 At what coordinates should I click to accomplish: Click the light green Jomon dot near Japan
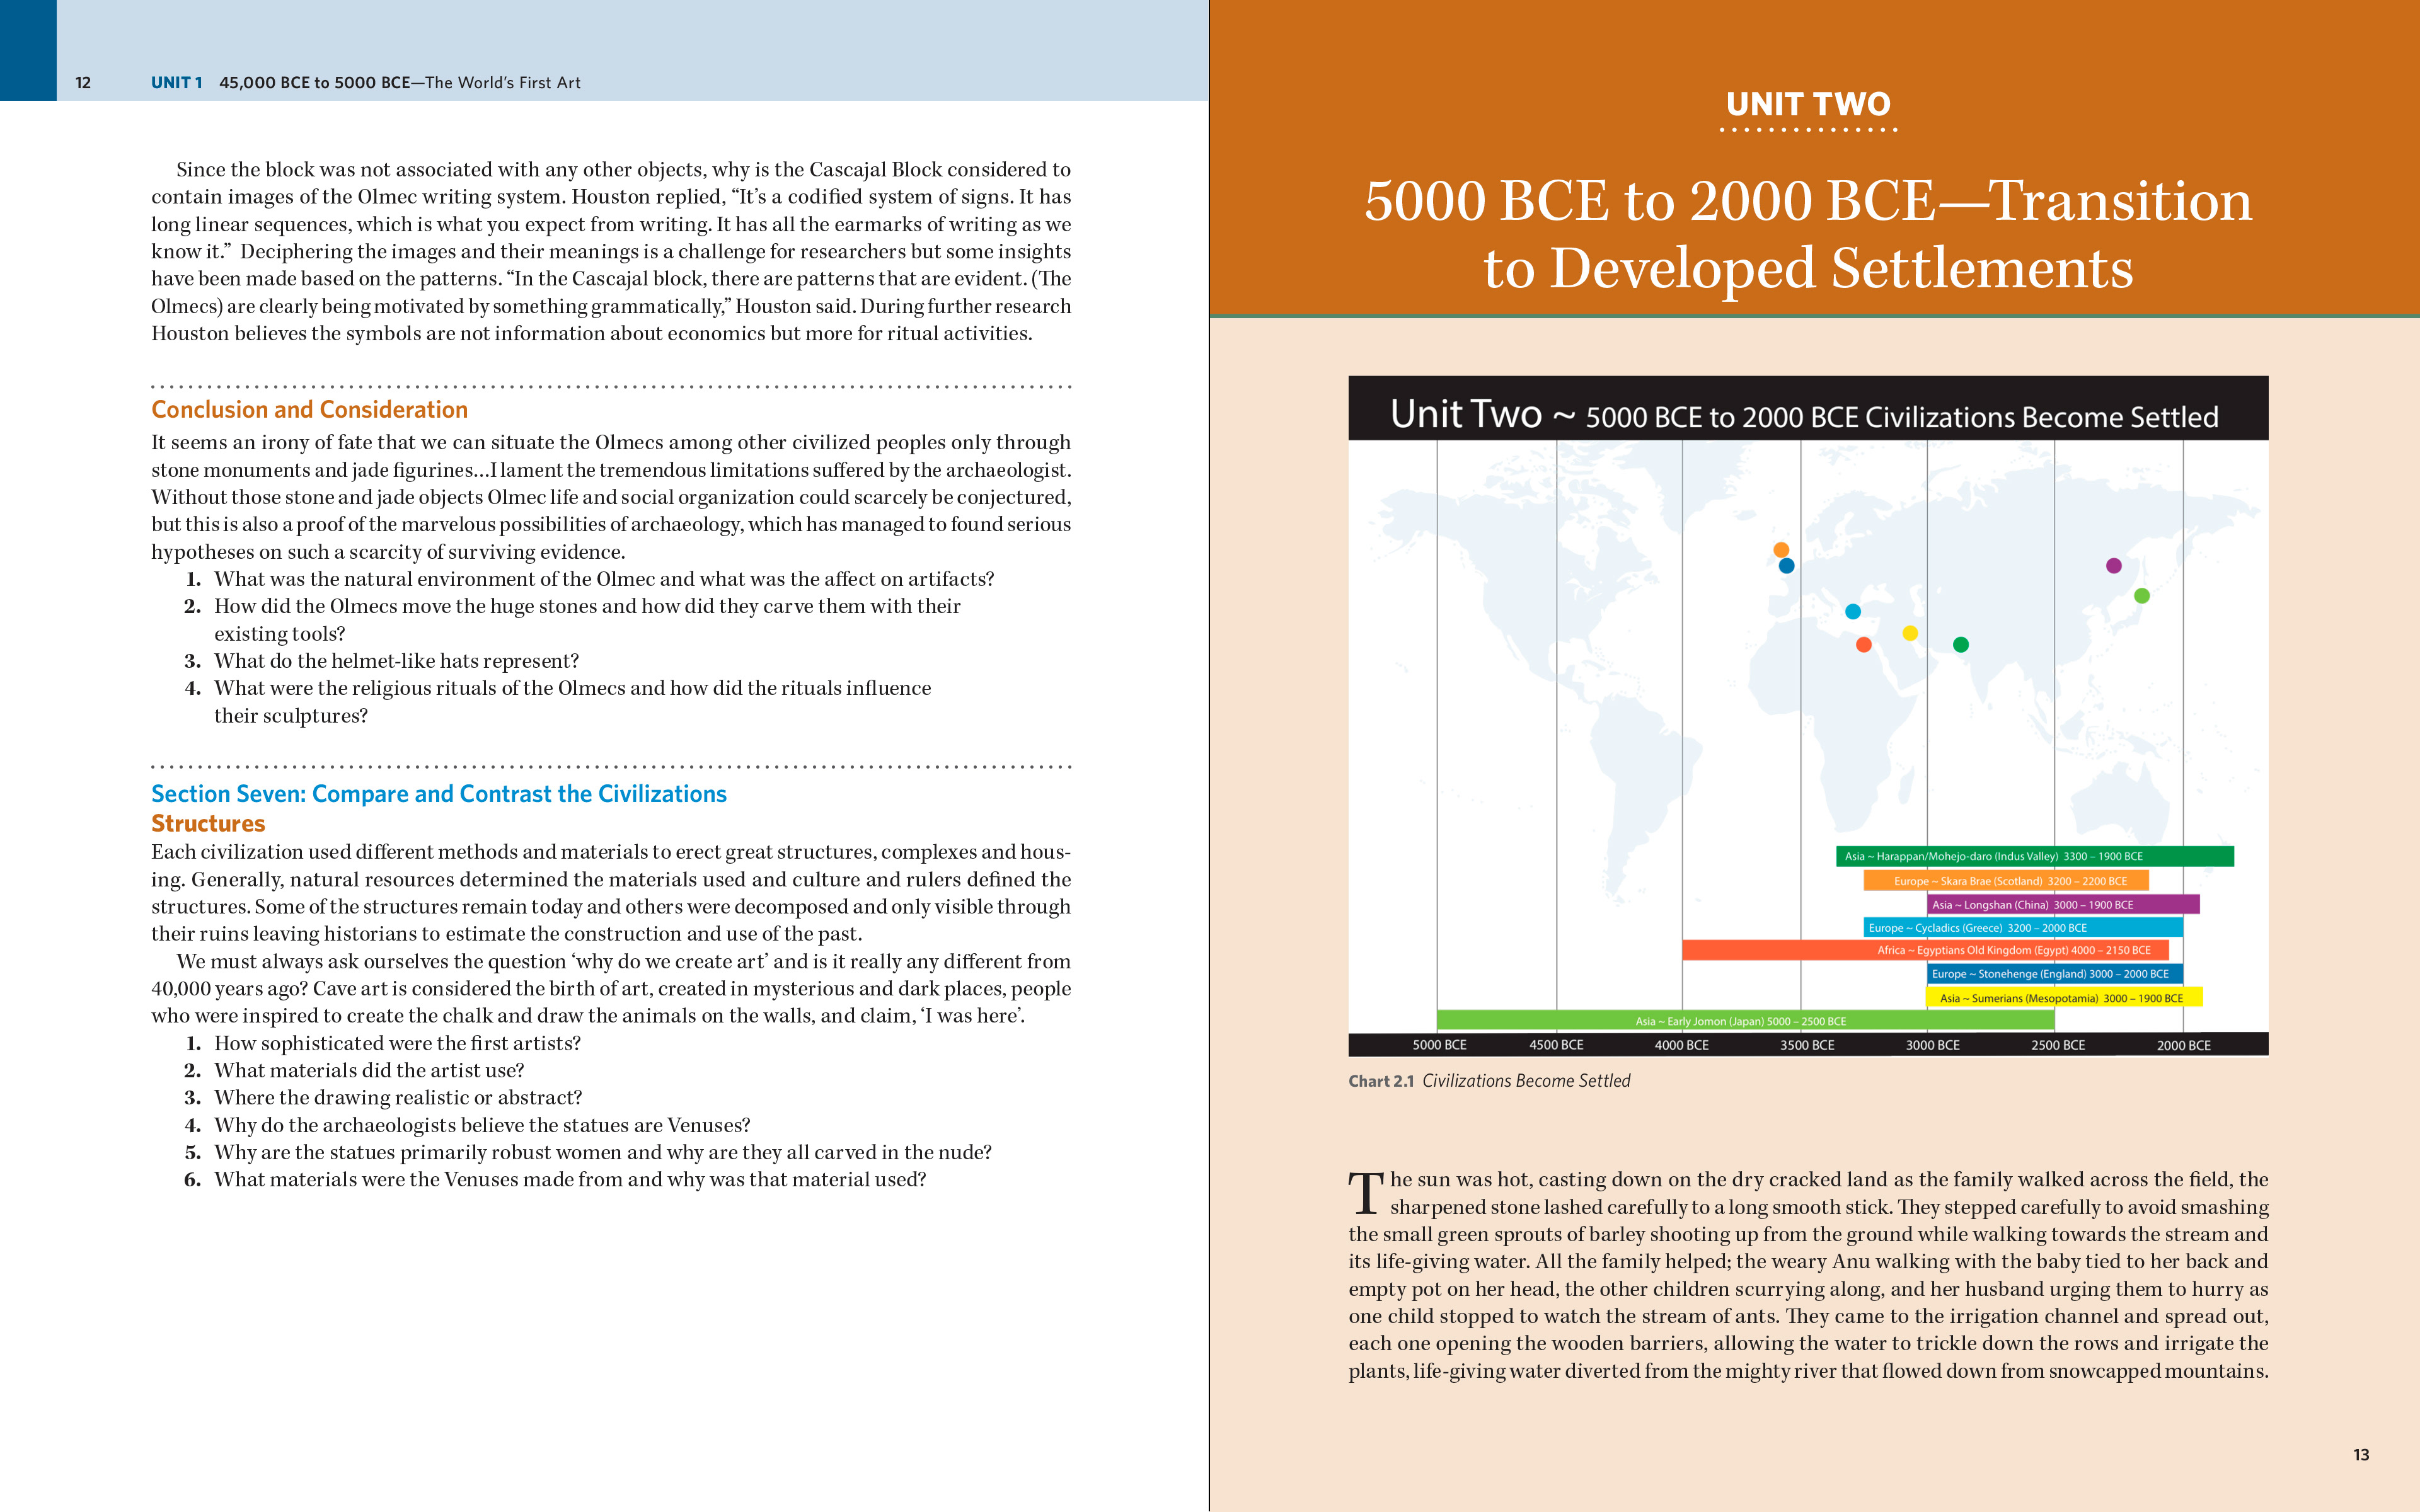pyautogui.click(x=2142, y=596)
